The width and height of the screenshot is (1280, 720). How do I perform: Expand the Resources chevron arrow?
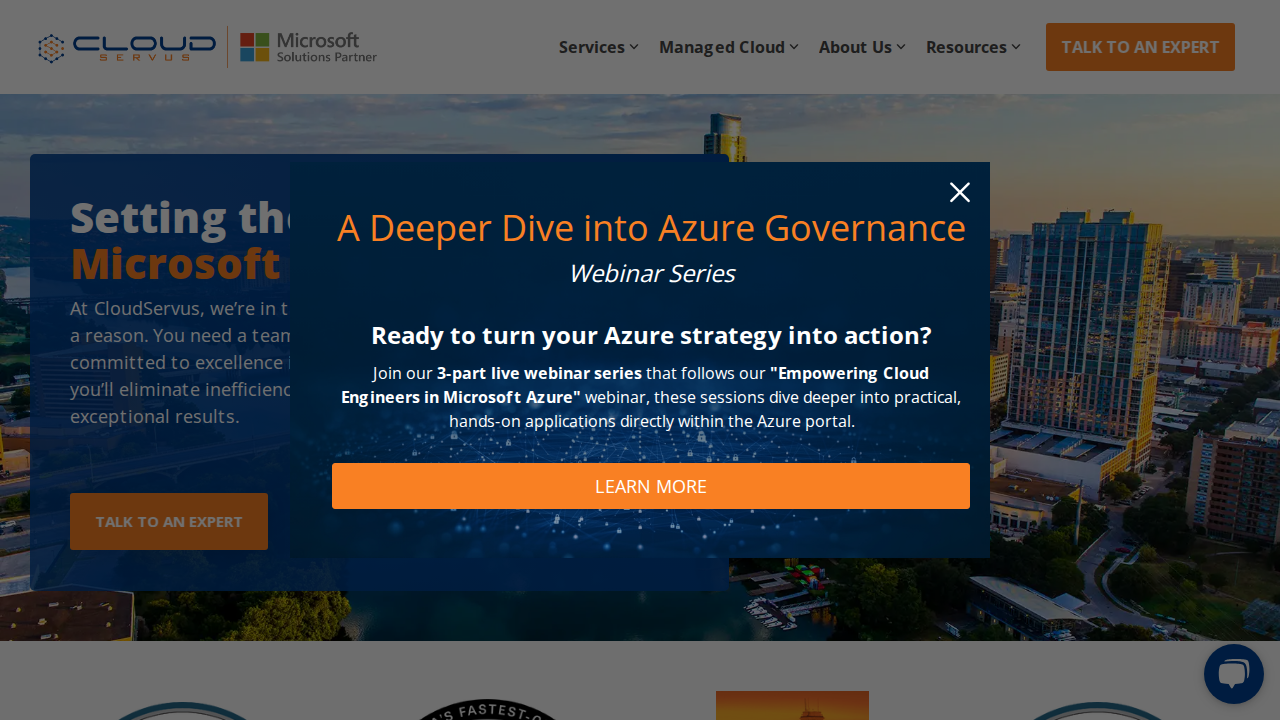(x=1016, y=47)
